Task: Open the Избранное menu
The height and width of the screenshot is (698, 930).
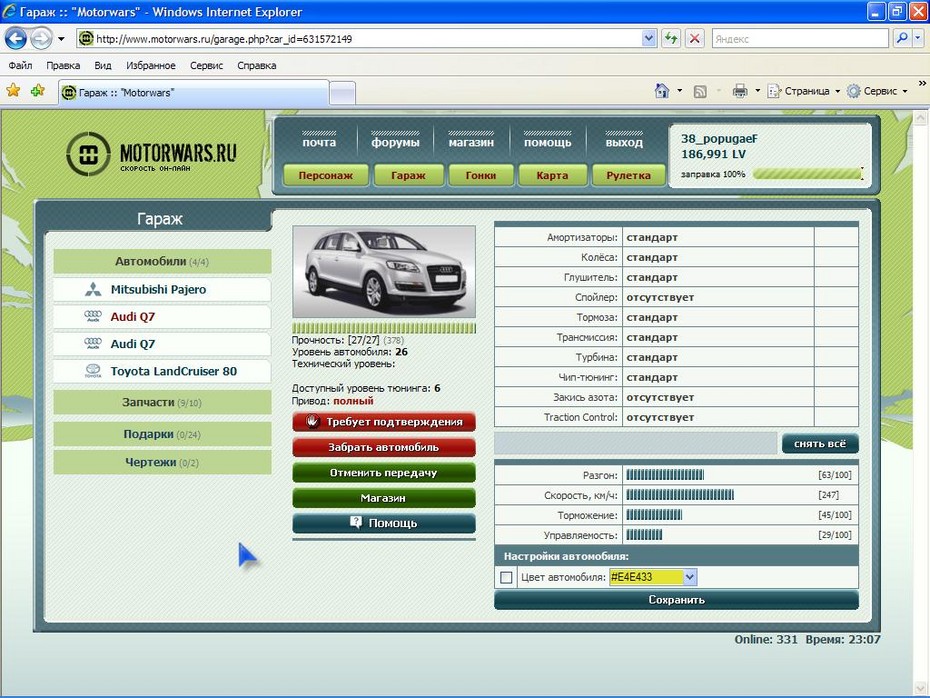Action: tap(151, 65)
